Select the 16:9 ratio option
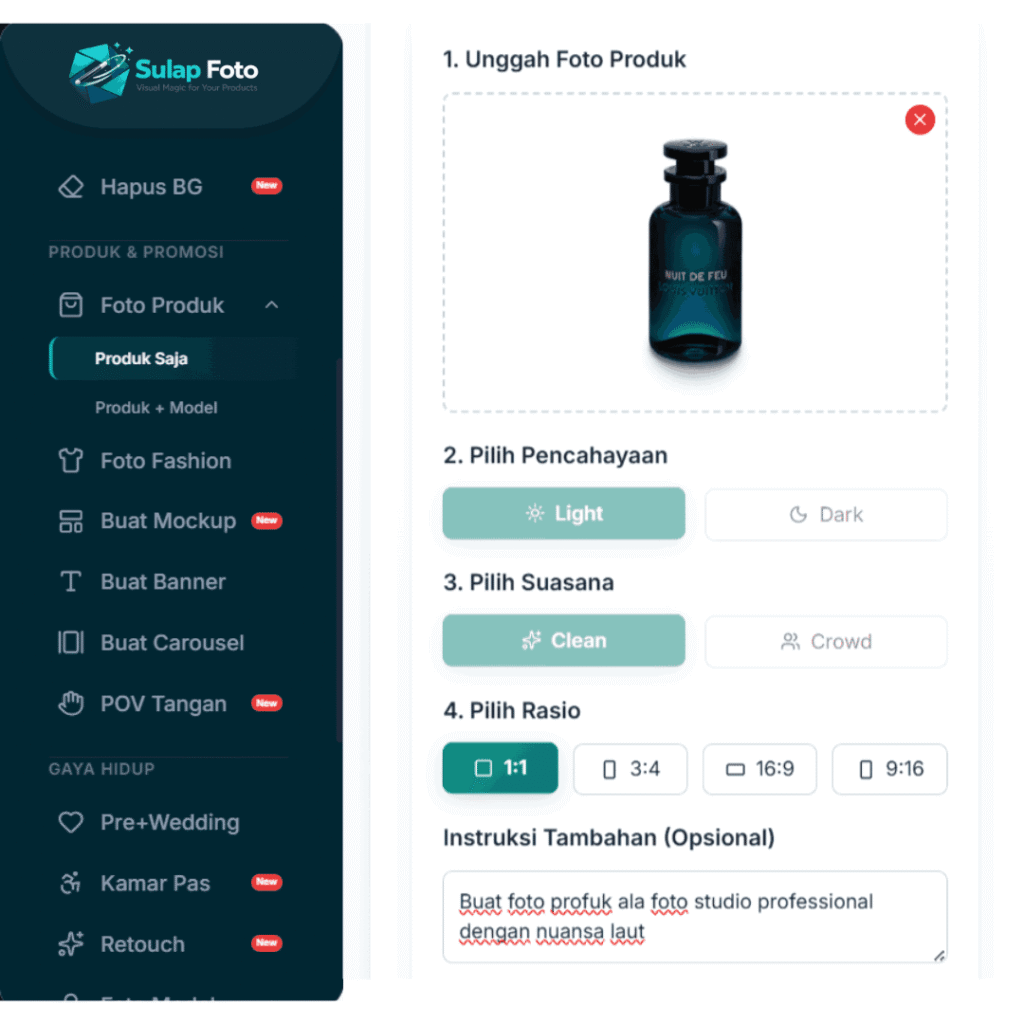Screen dimensions: 1024x1024 [760, 769]
